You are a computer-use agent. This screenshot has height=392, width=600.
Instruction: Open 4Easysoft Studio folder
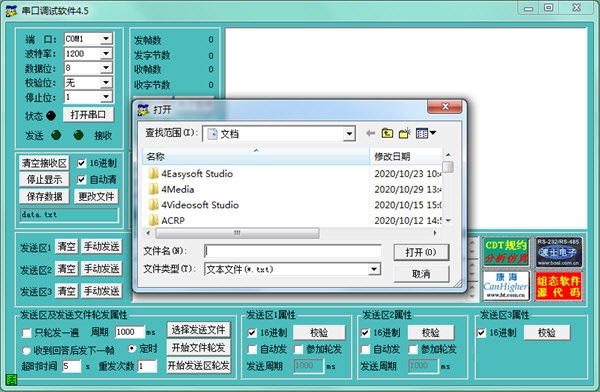pyautogui.click(x=197, y=174)
